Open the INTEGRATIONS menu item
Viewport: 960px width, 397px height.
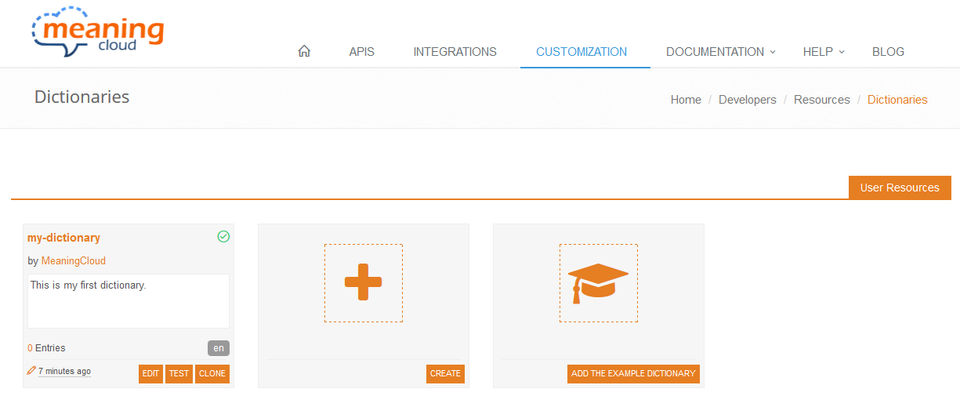coord(455,52)
